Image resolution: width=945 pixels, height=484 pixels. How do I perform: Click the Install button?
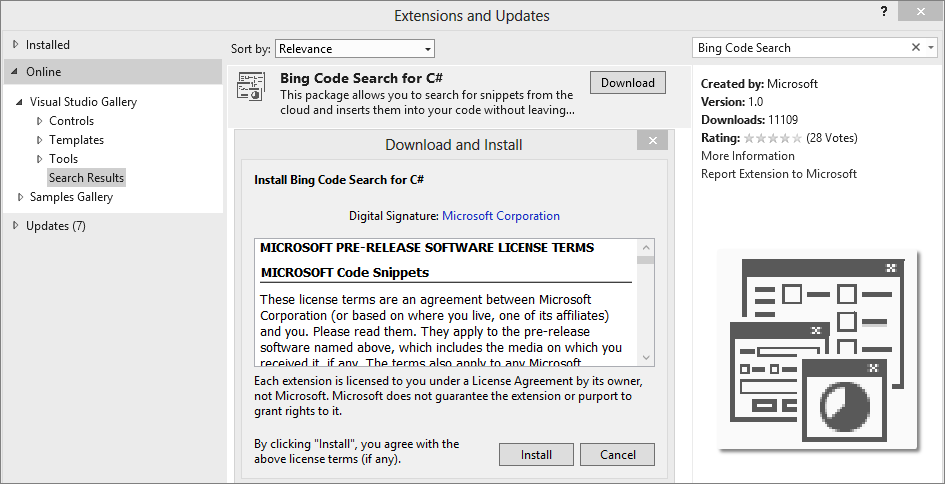point(536,454)
